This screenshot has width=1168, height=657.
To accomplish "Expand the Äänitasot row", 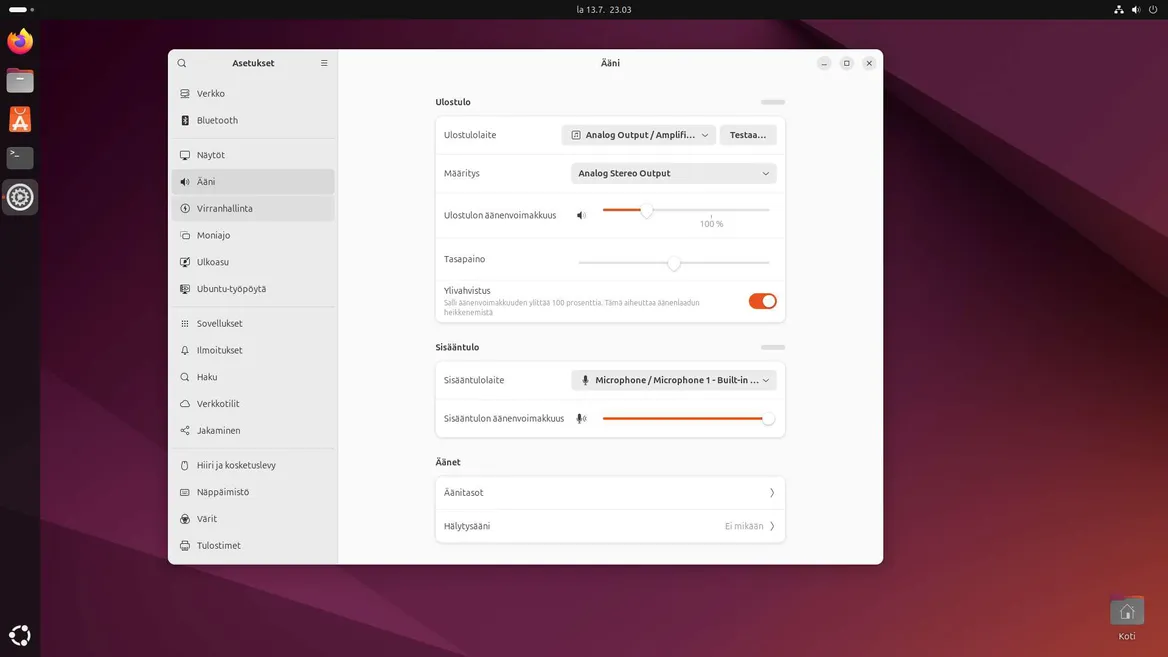I will [610, 493].
